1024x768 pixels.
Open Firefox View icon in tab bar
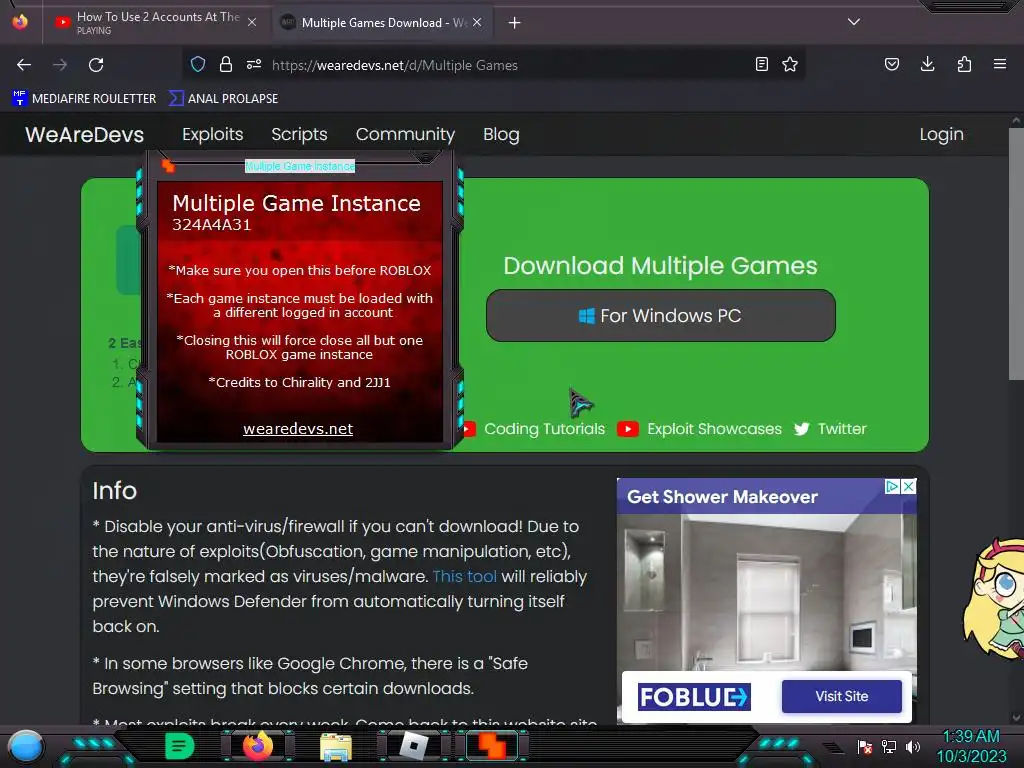pos(20,22)
